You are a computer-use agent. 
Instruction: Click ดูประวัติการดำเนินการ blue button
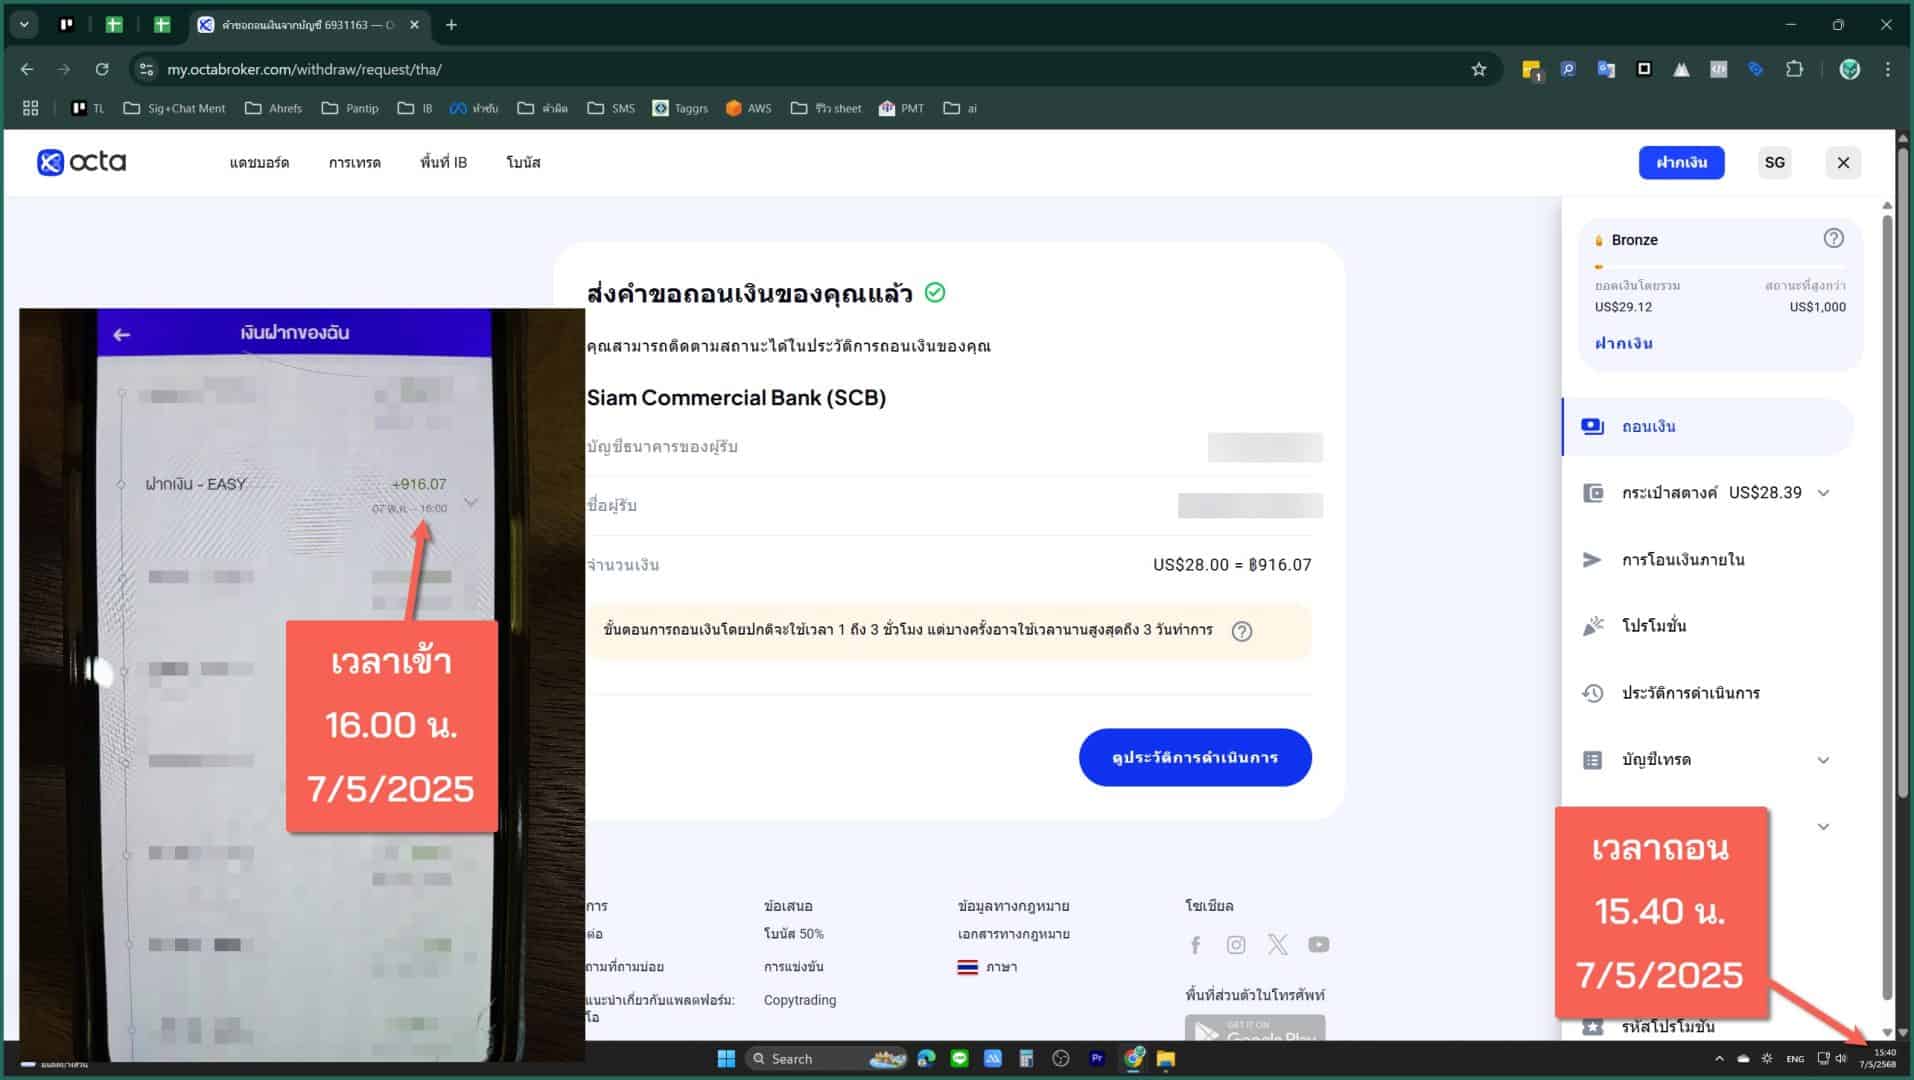point(1195,757)
